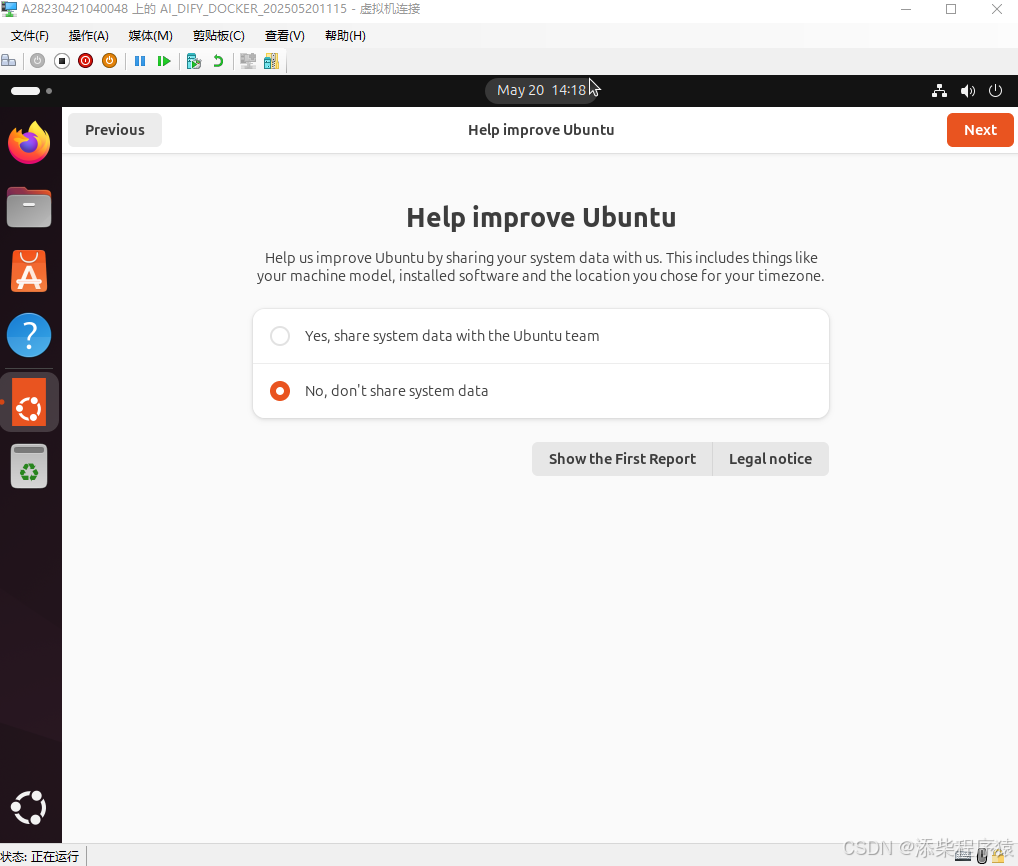Image resolution: width=1018 pixels, height=866 pixels.
Task: Click the greyed-out Start VM power icon
Action: pos(38,61)
